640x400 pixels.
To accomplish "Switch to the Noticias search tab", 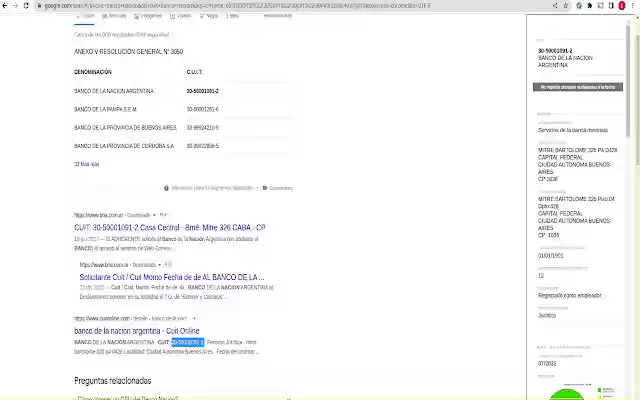I will tap(114, 16).
